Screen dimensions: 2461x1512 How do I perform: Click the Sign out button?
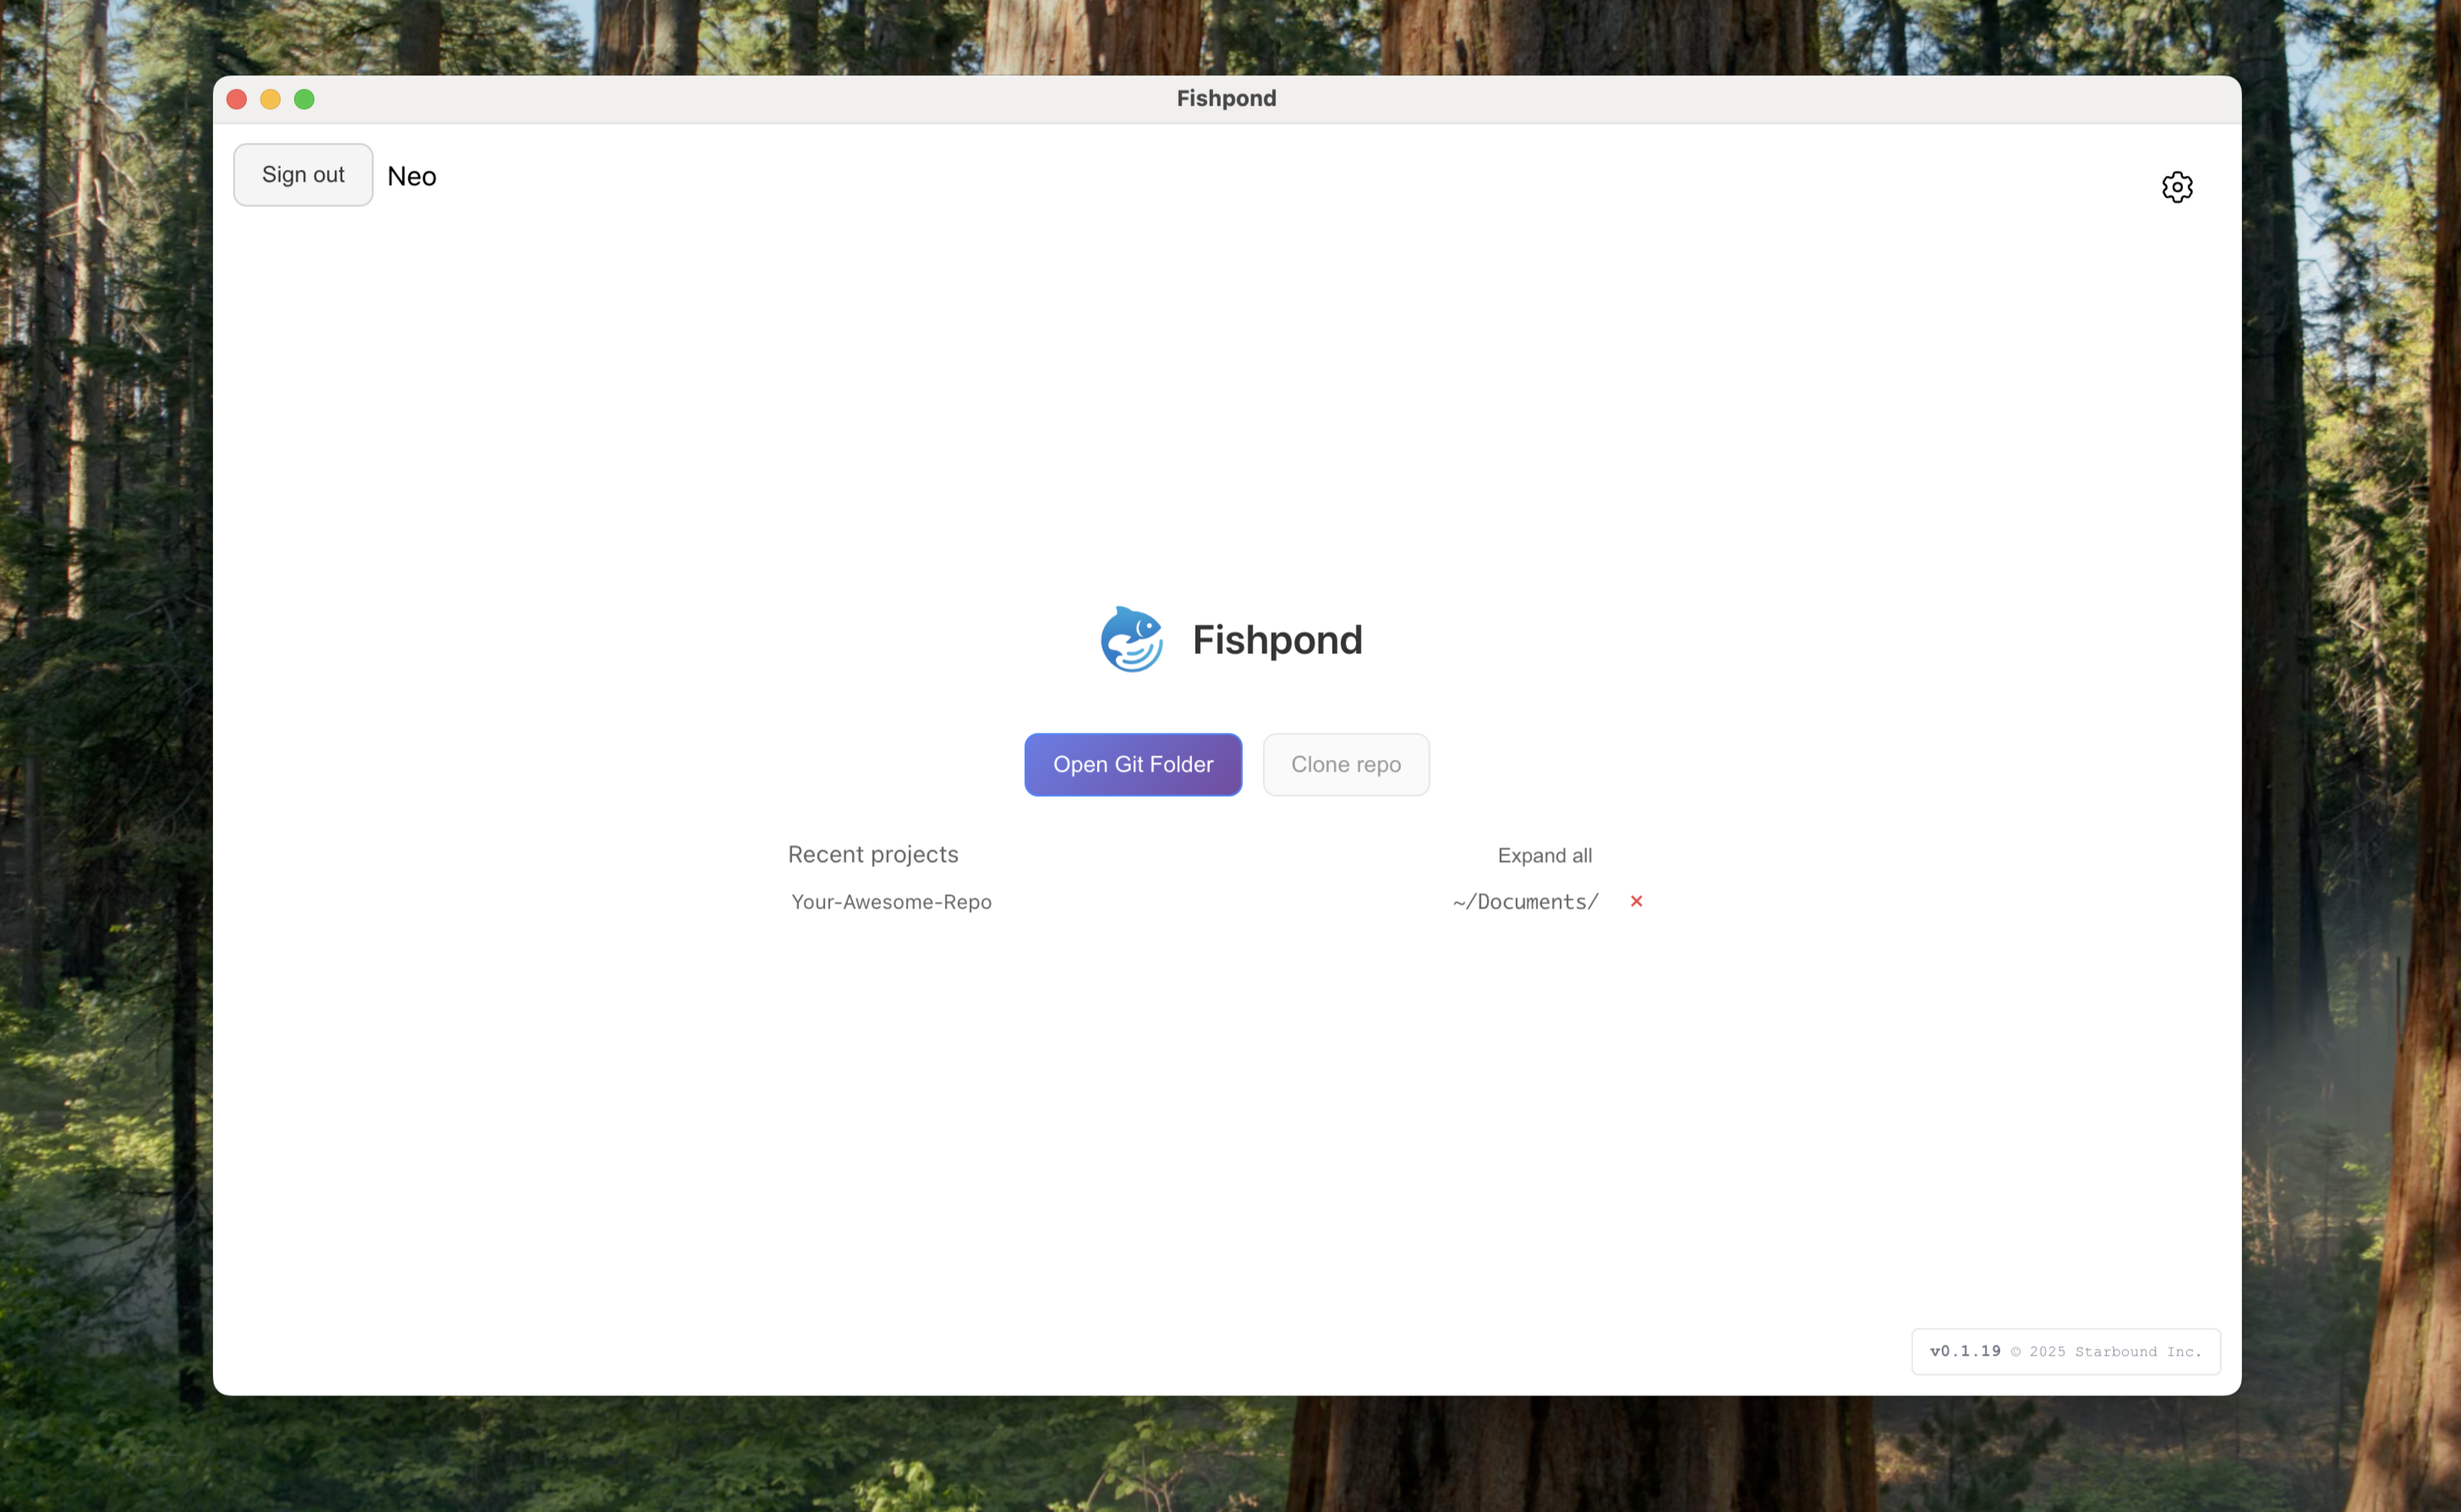click(x=303, y=175)
